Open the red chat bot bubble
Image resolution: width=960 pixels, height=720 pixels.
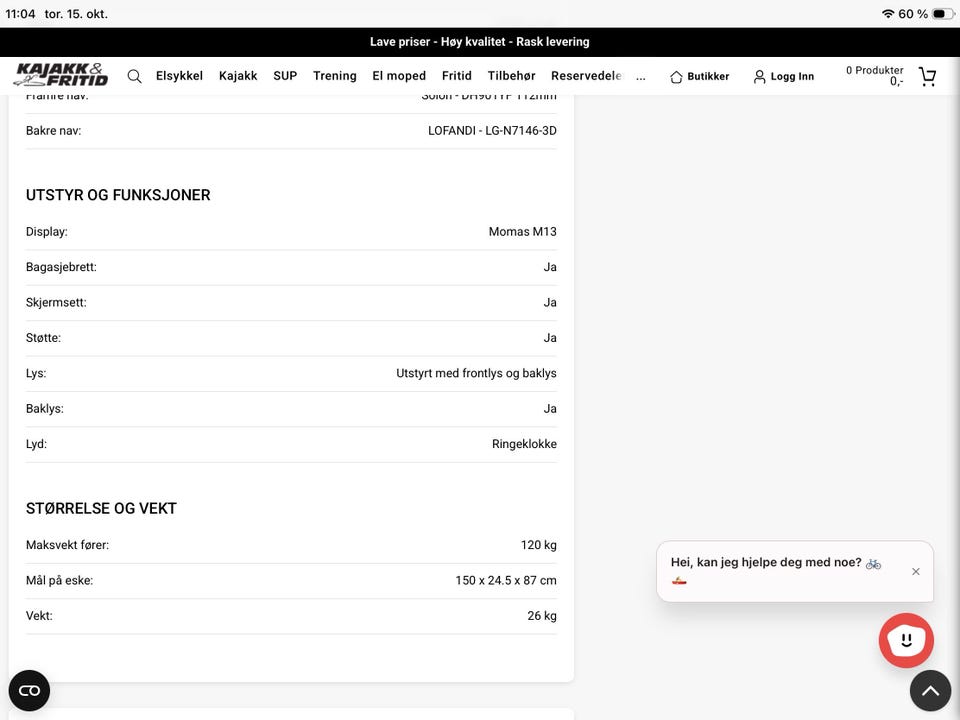tap(906, 640)
